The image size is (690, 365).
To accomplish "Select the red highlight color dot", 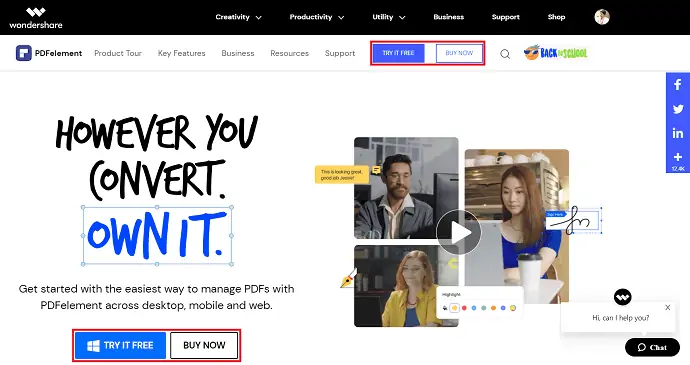I will coord(464,308).
